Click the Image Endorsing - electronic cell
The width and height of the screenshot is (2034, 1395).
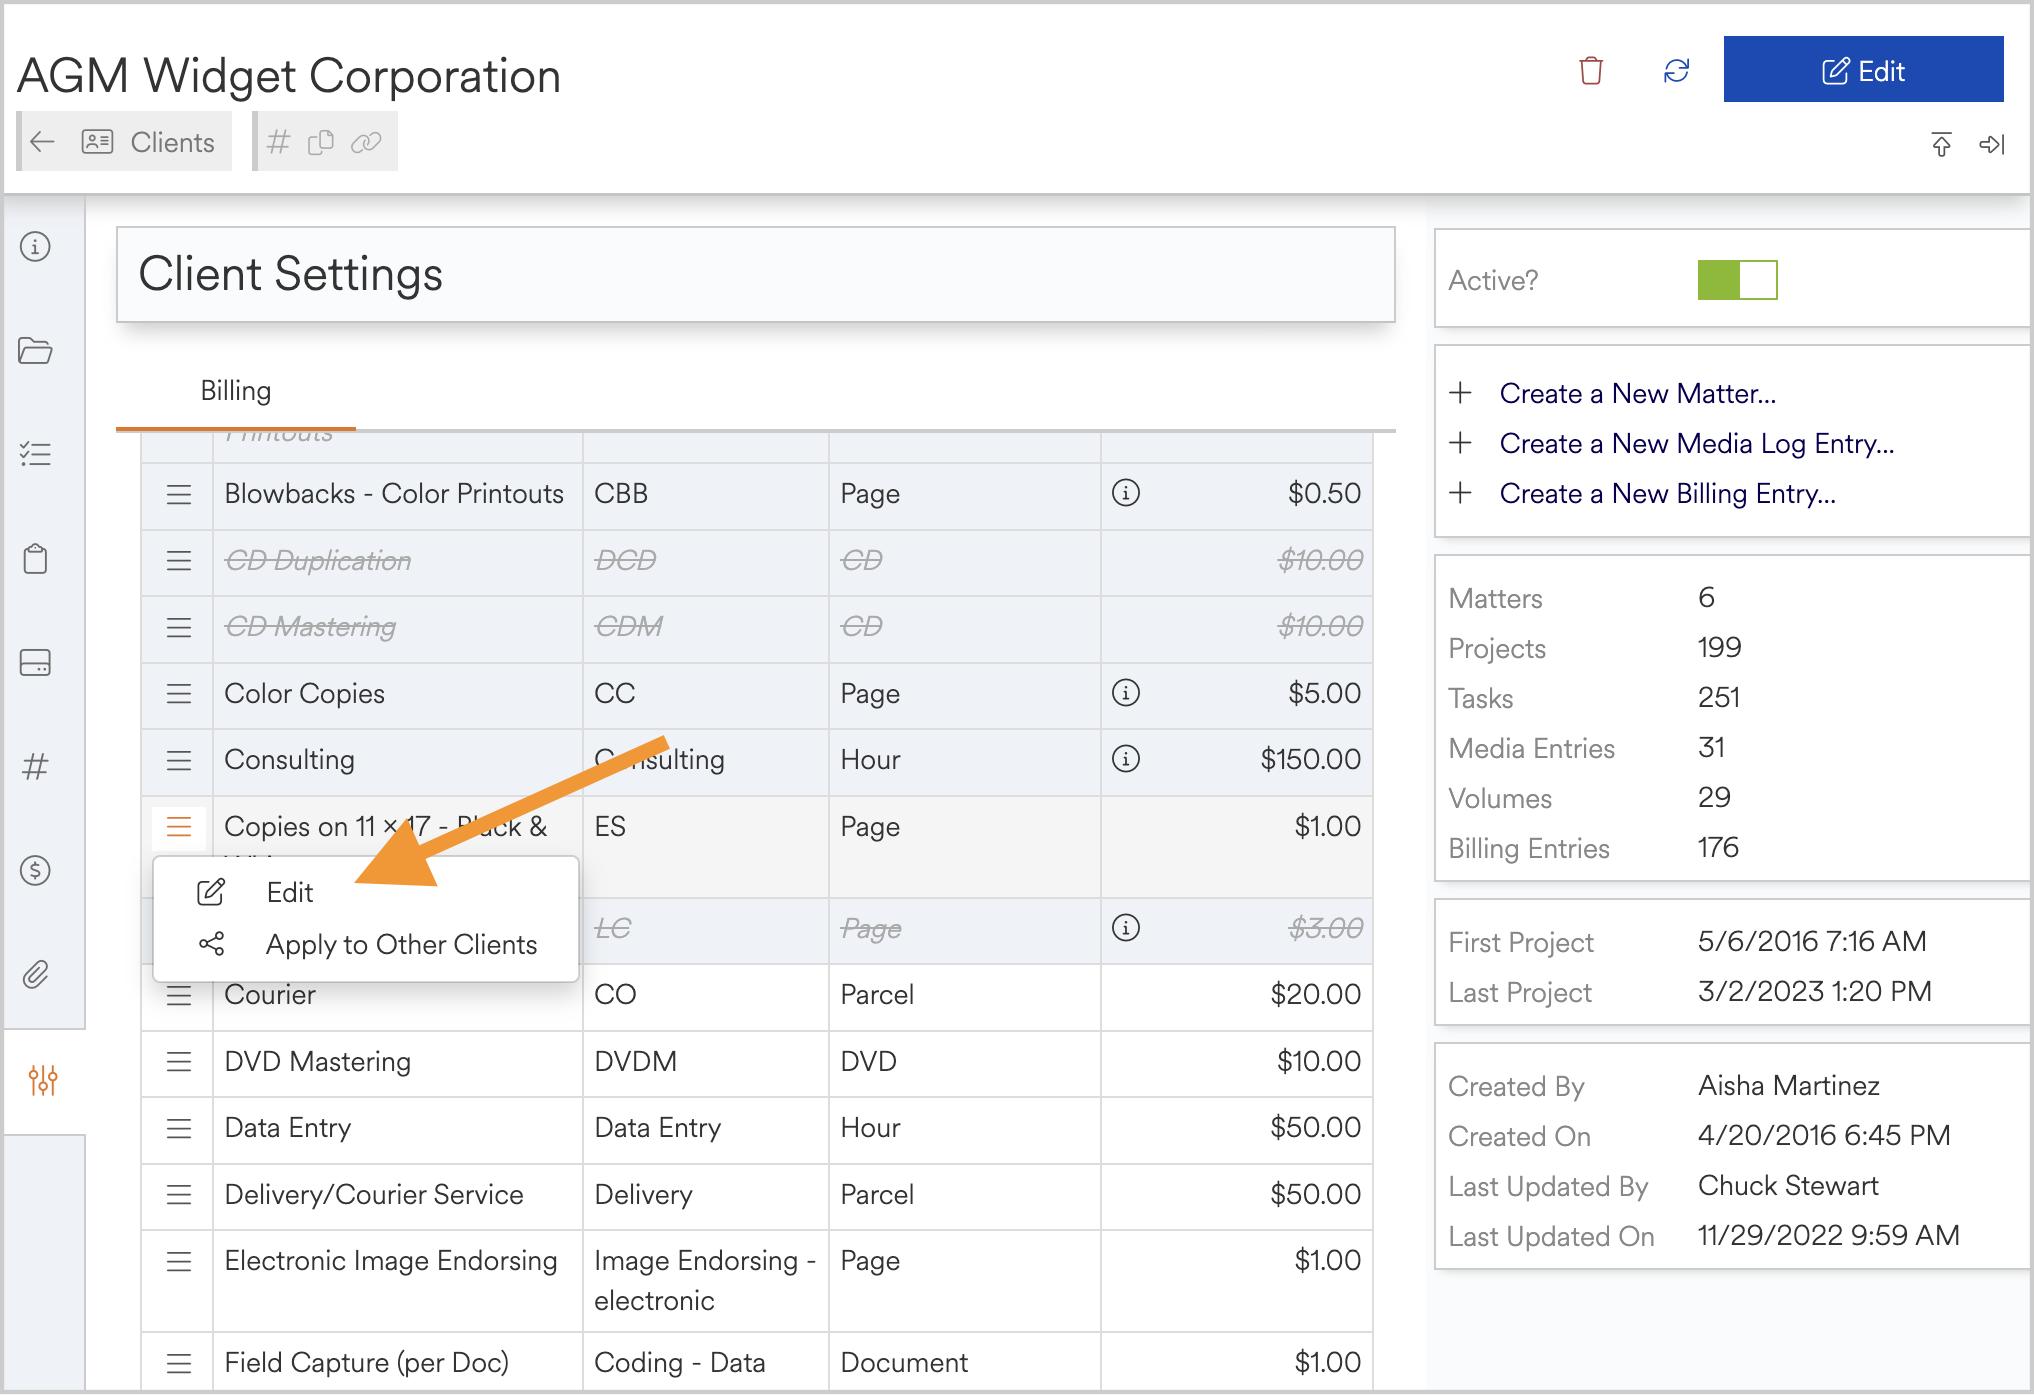705,1281
